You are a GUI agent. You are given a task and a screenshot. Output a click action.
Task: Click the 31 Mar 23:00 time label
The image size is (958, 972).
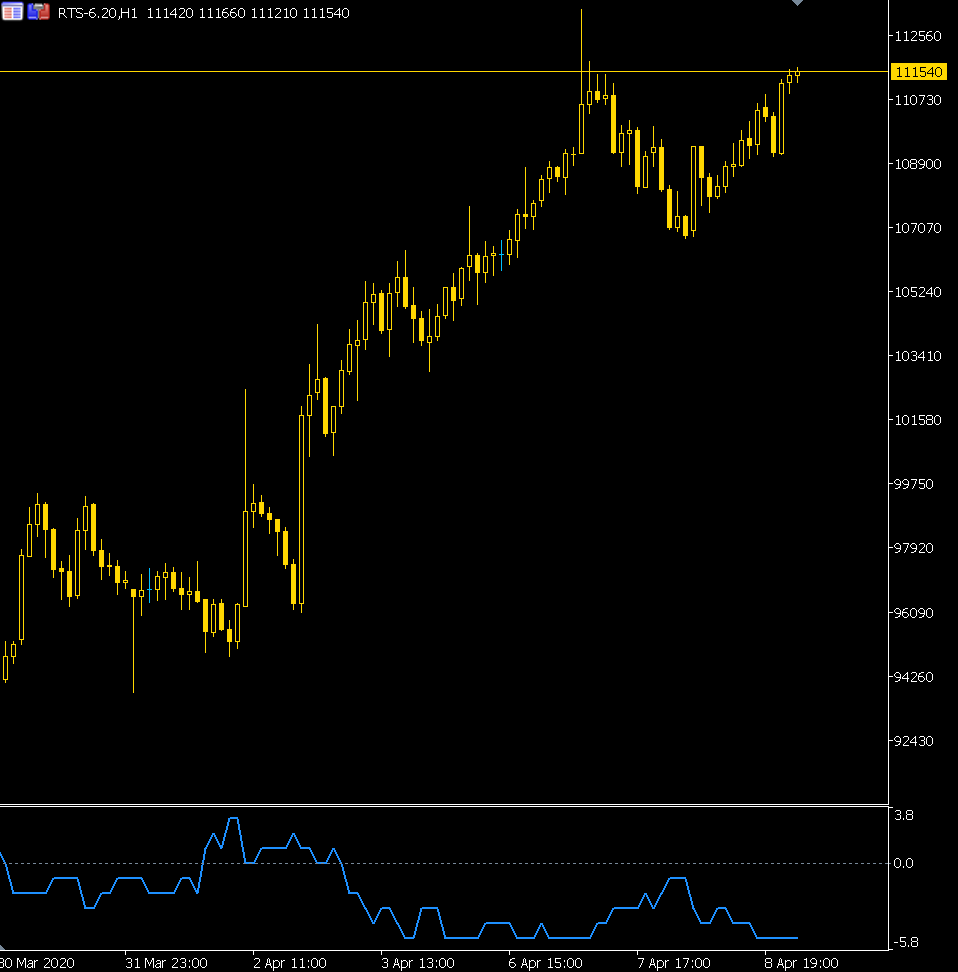click(166, 963)
